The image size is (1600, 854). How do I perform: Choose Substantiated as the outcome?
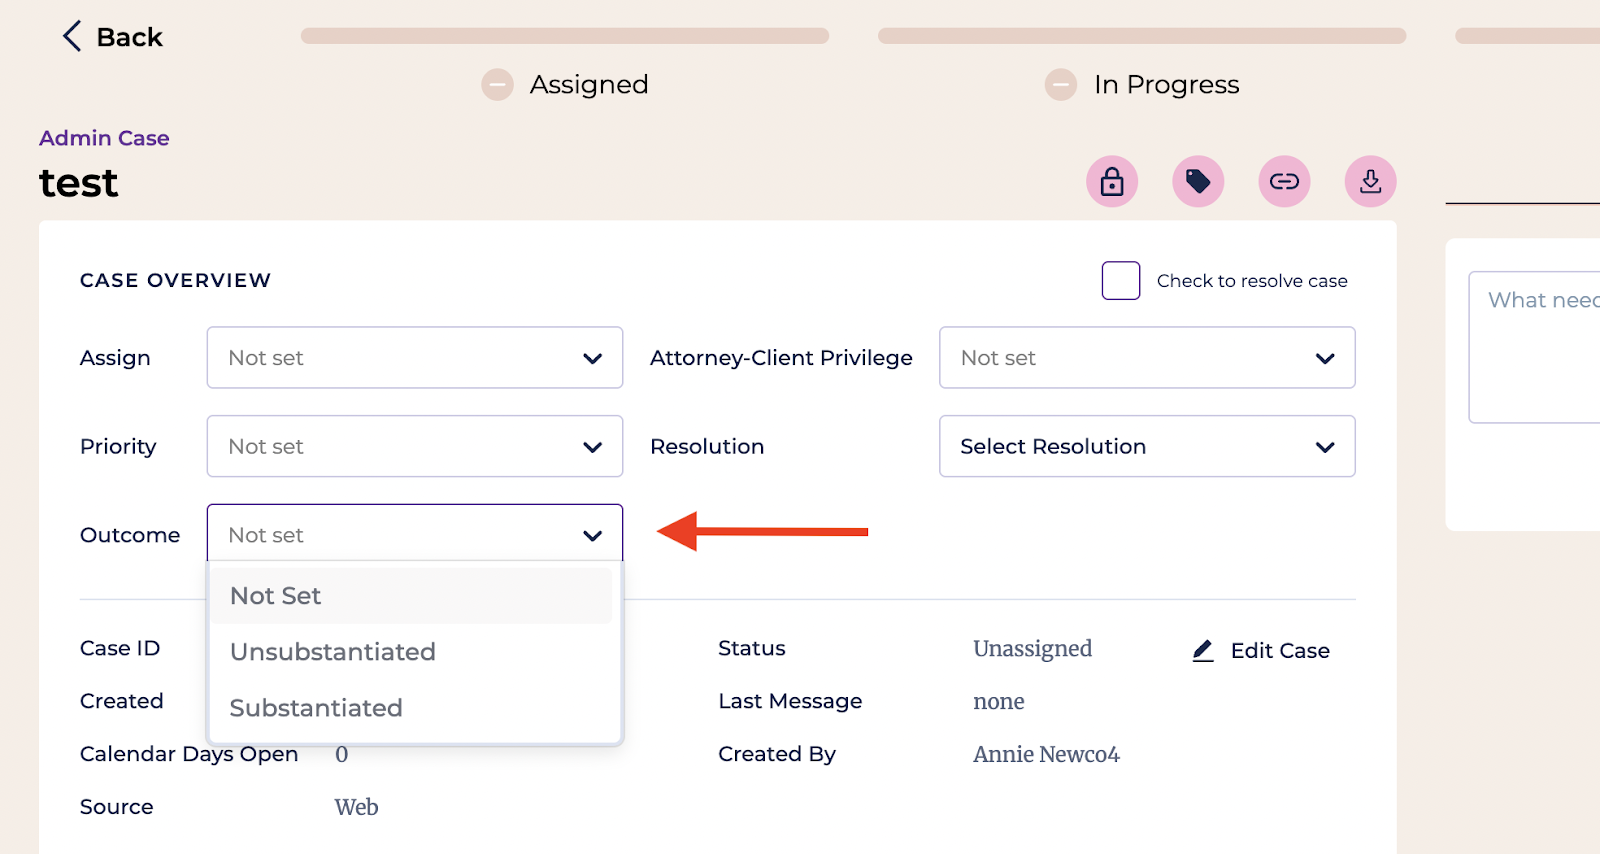point(315,708)
